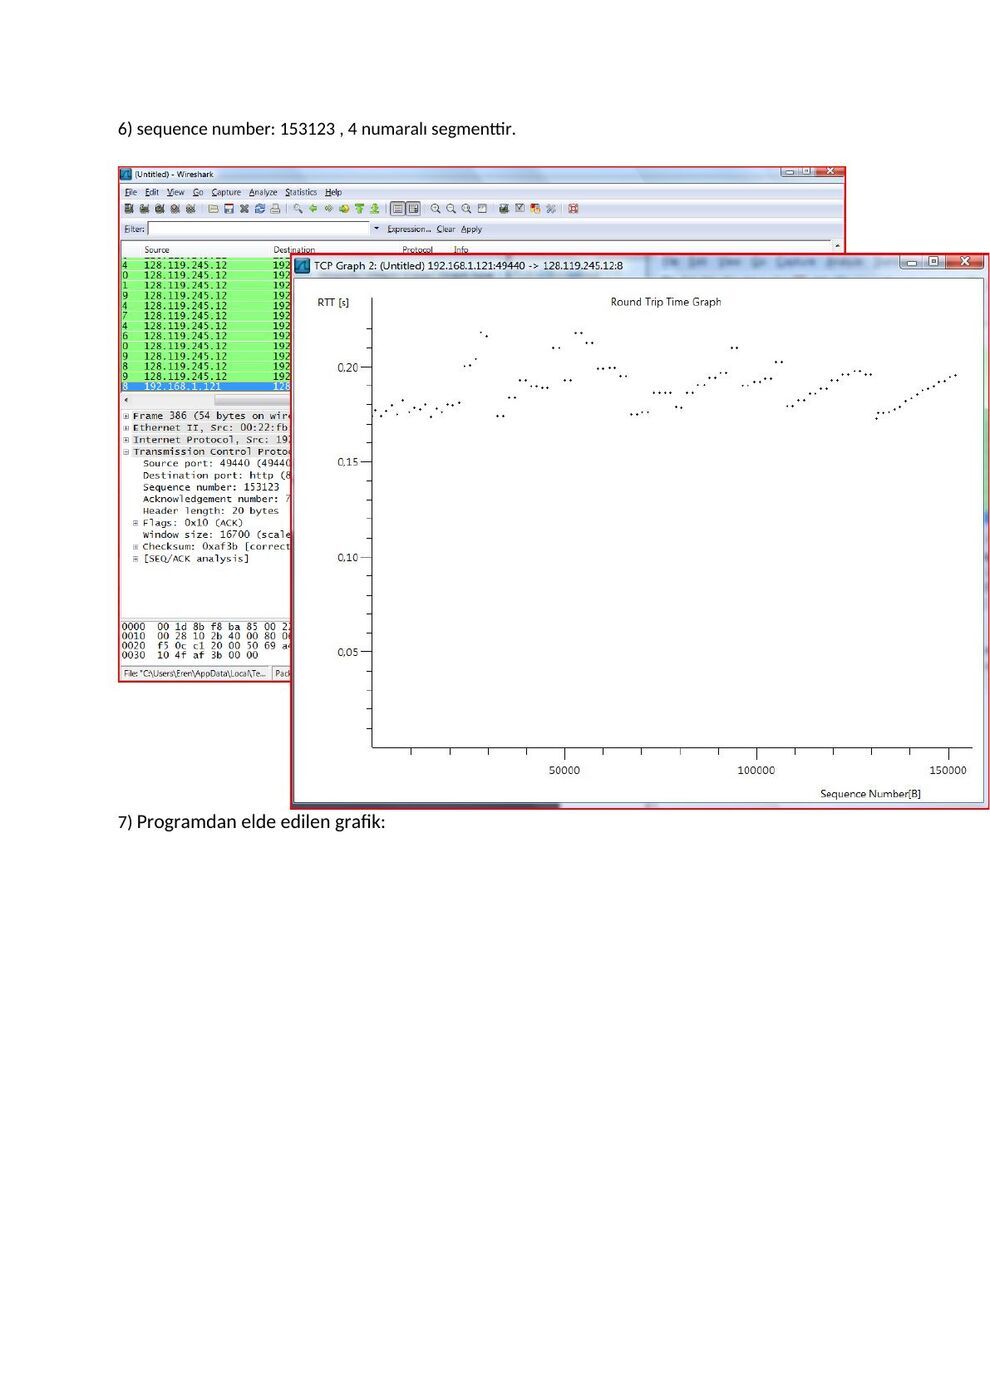Viewport: 990px width, 1400px height.
Task: Click the resize all columns icon
Action: coord(482,209)
